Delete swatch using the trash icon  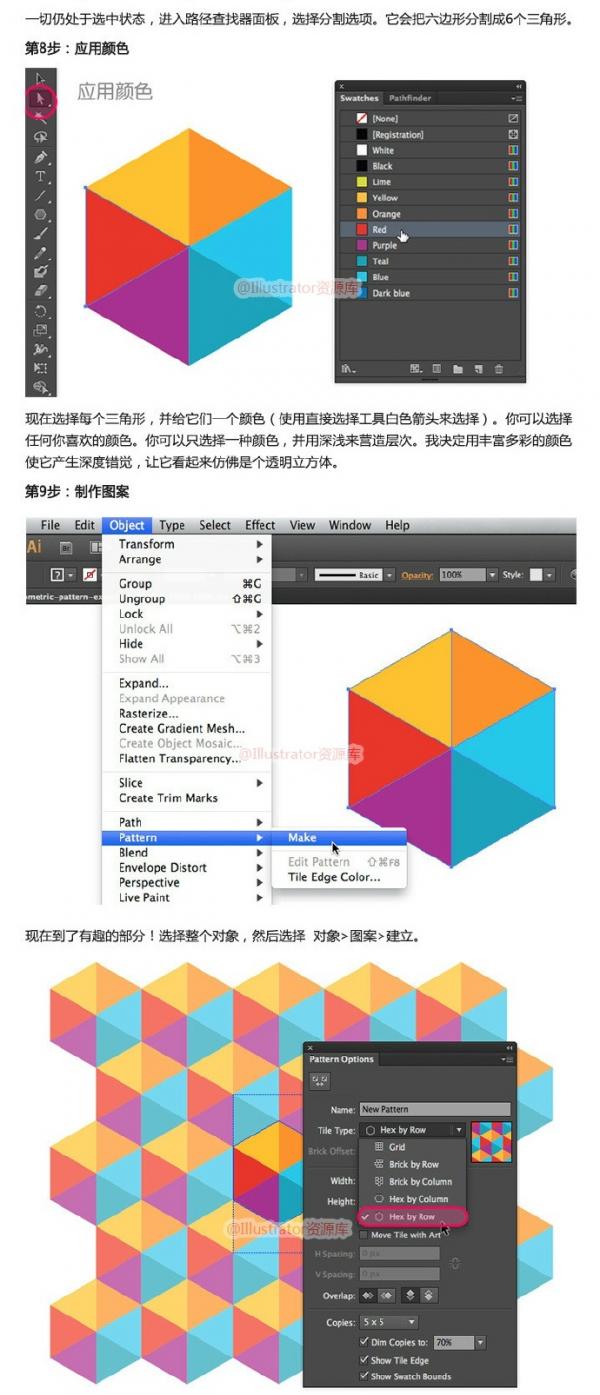[499, 369]
